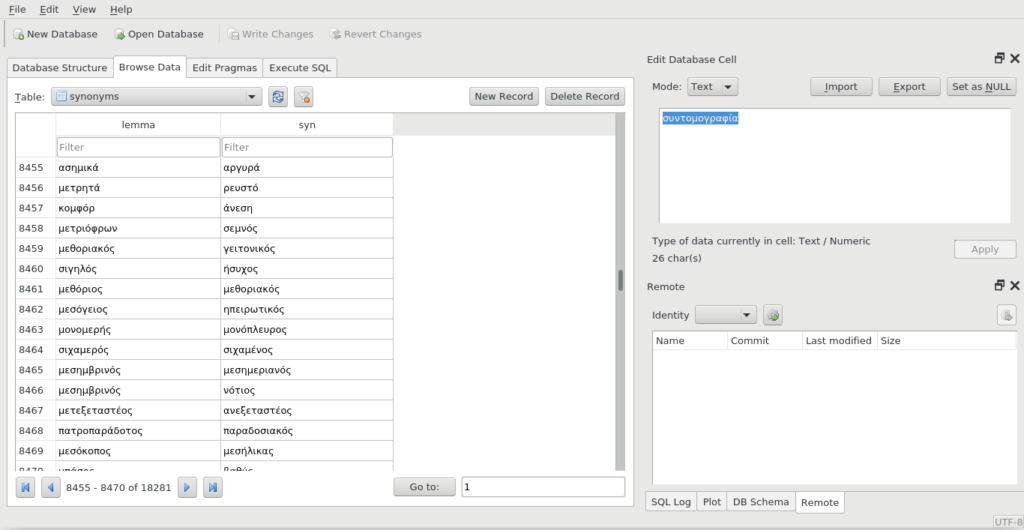Select cell κομφόρ in lemma column
The image size is (1024, 530).
[138, 208]
